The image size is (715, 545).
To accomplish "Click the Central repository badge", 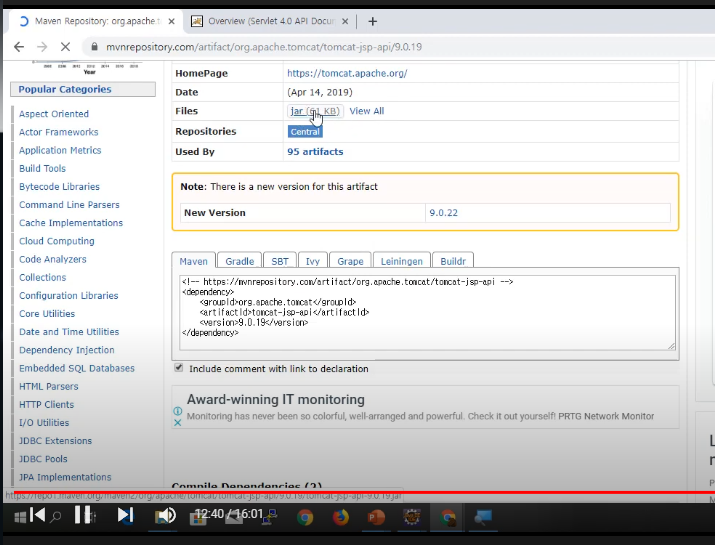I will (x=305, y=131).
